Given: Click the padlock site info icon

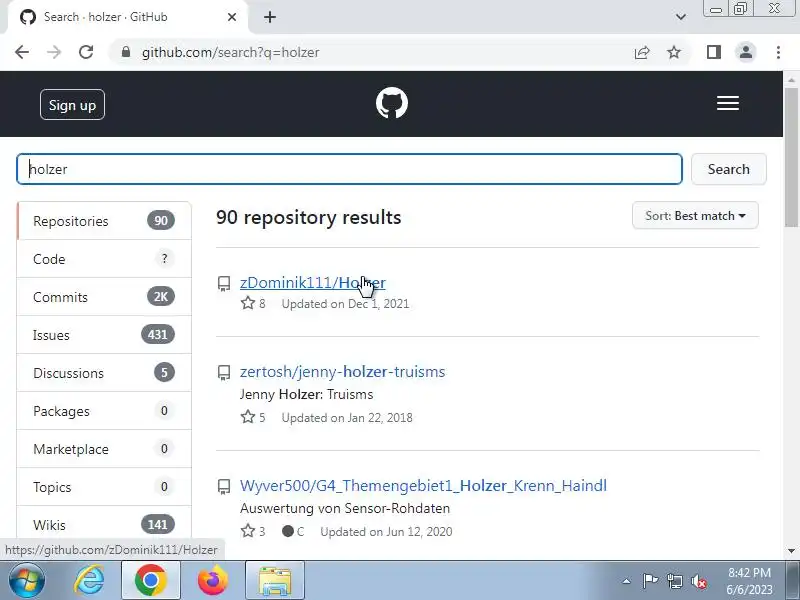Looking at the screenshot, I should 126,52.
